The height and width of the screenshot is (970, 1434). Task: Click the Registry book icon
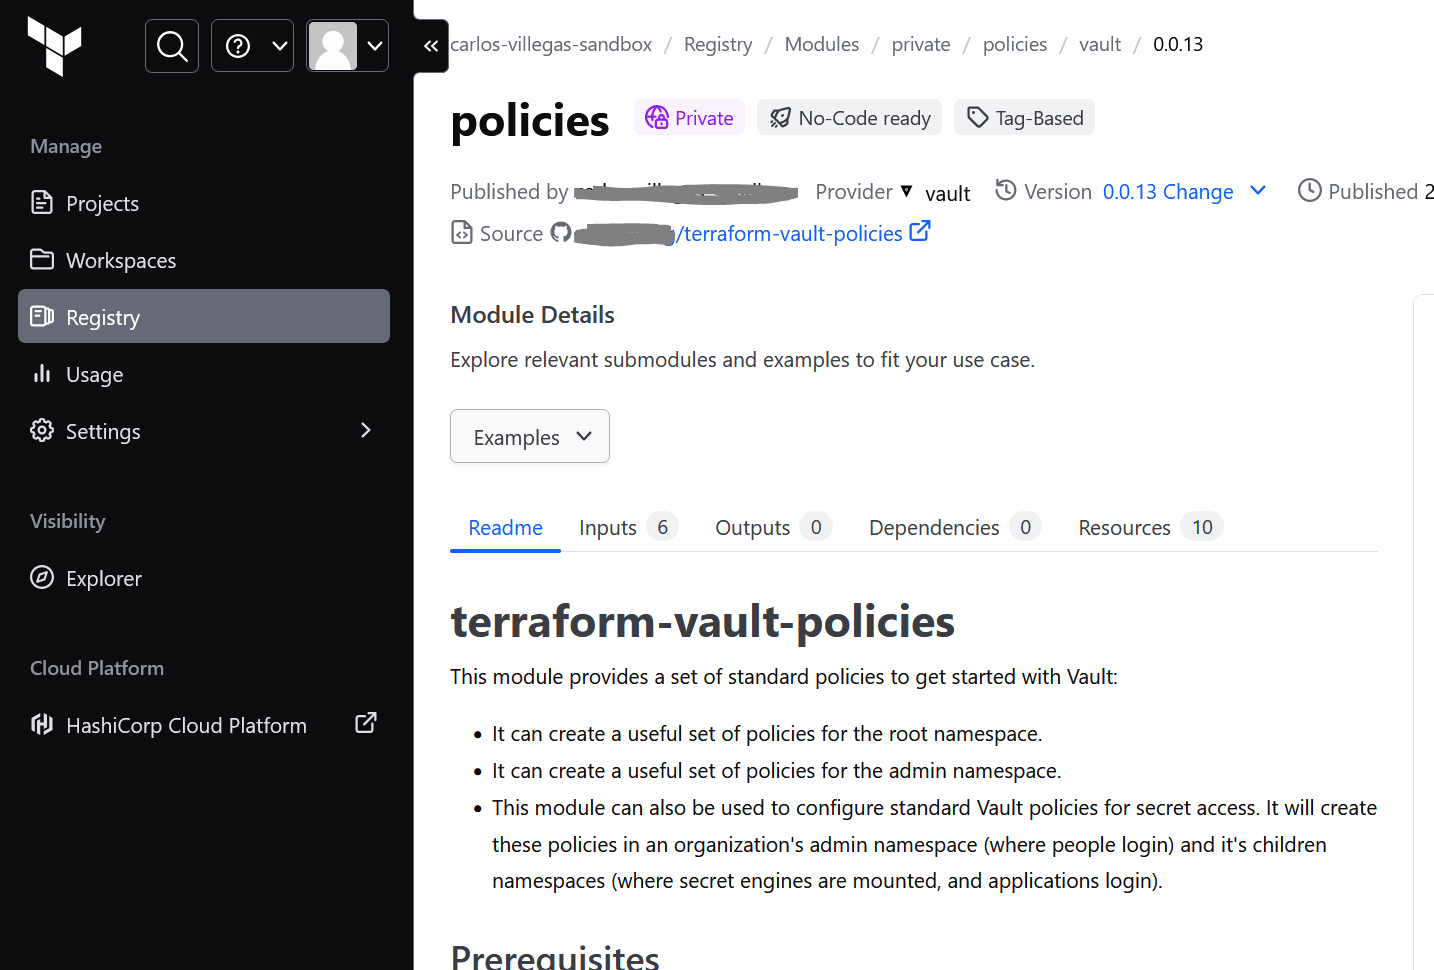pos(42,316)
